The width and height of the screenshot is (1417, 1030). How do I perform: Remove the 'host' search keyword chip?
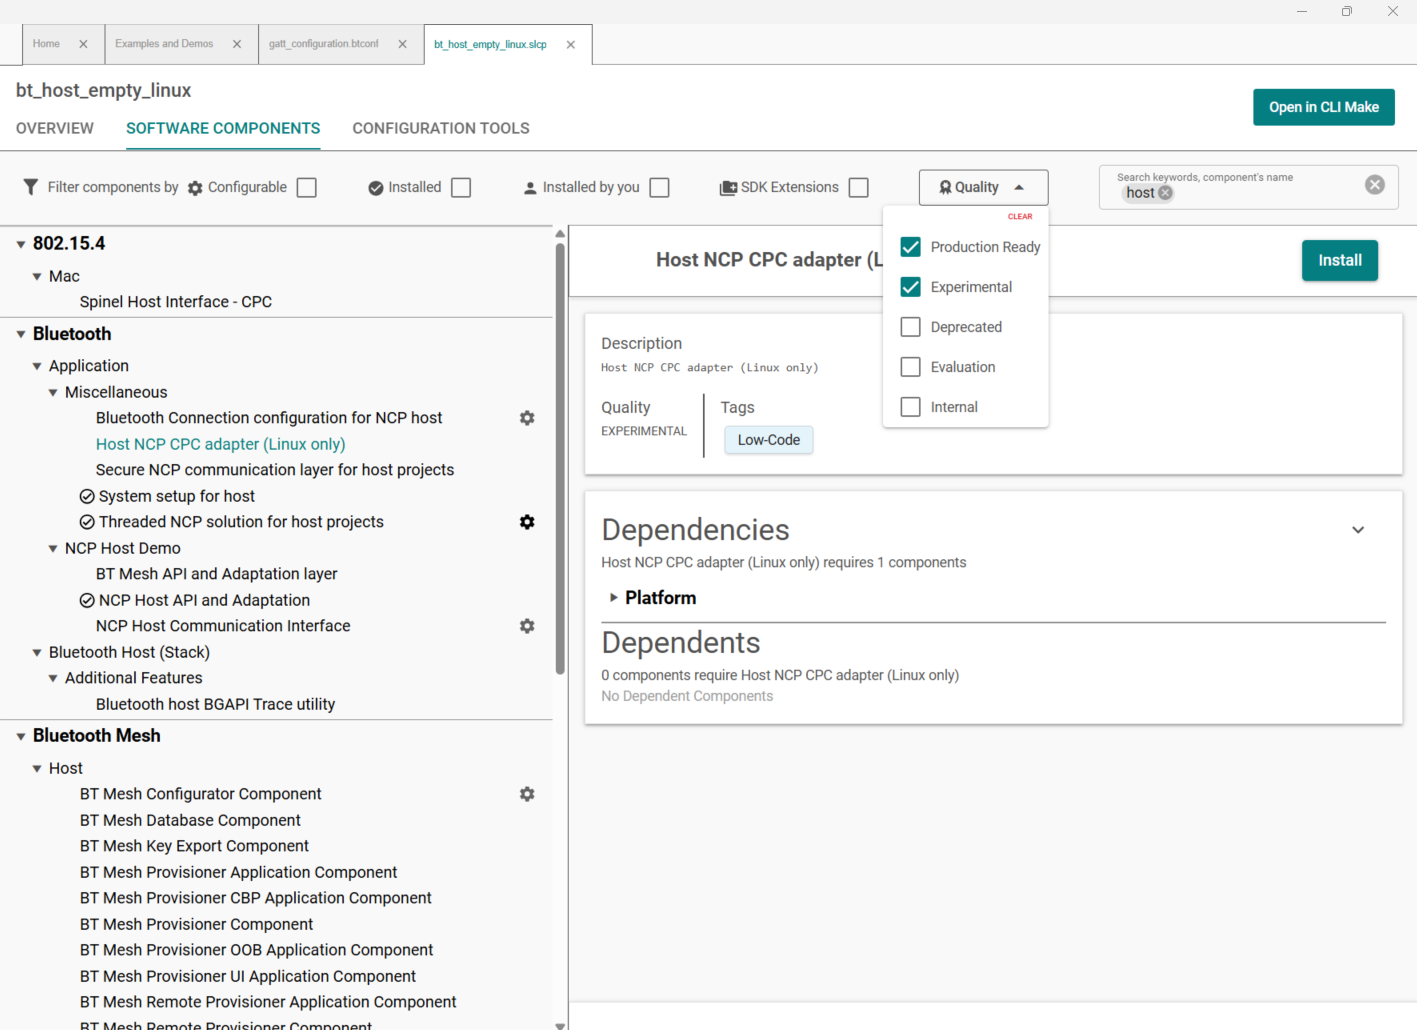click(x=1165, y=193)
